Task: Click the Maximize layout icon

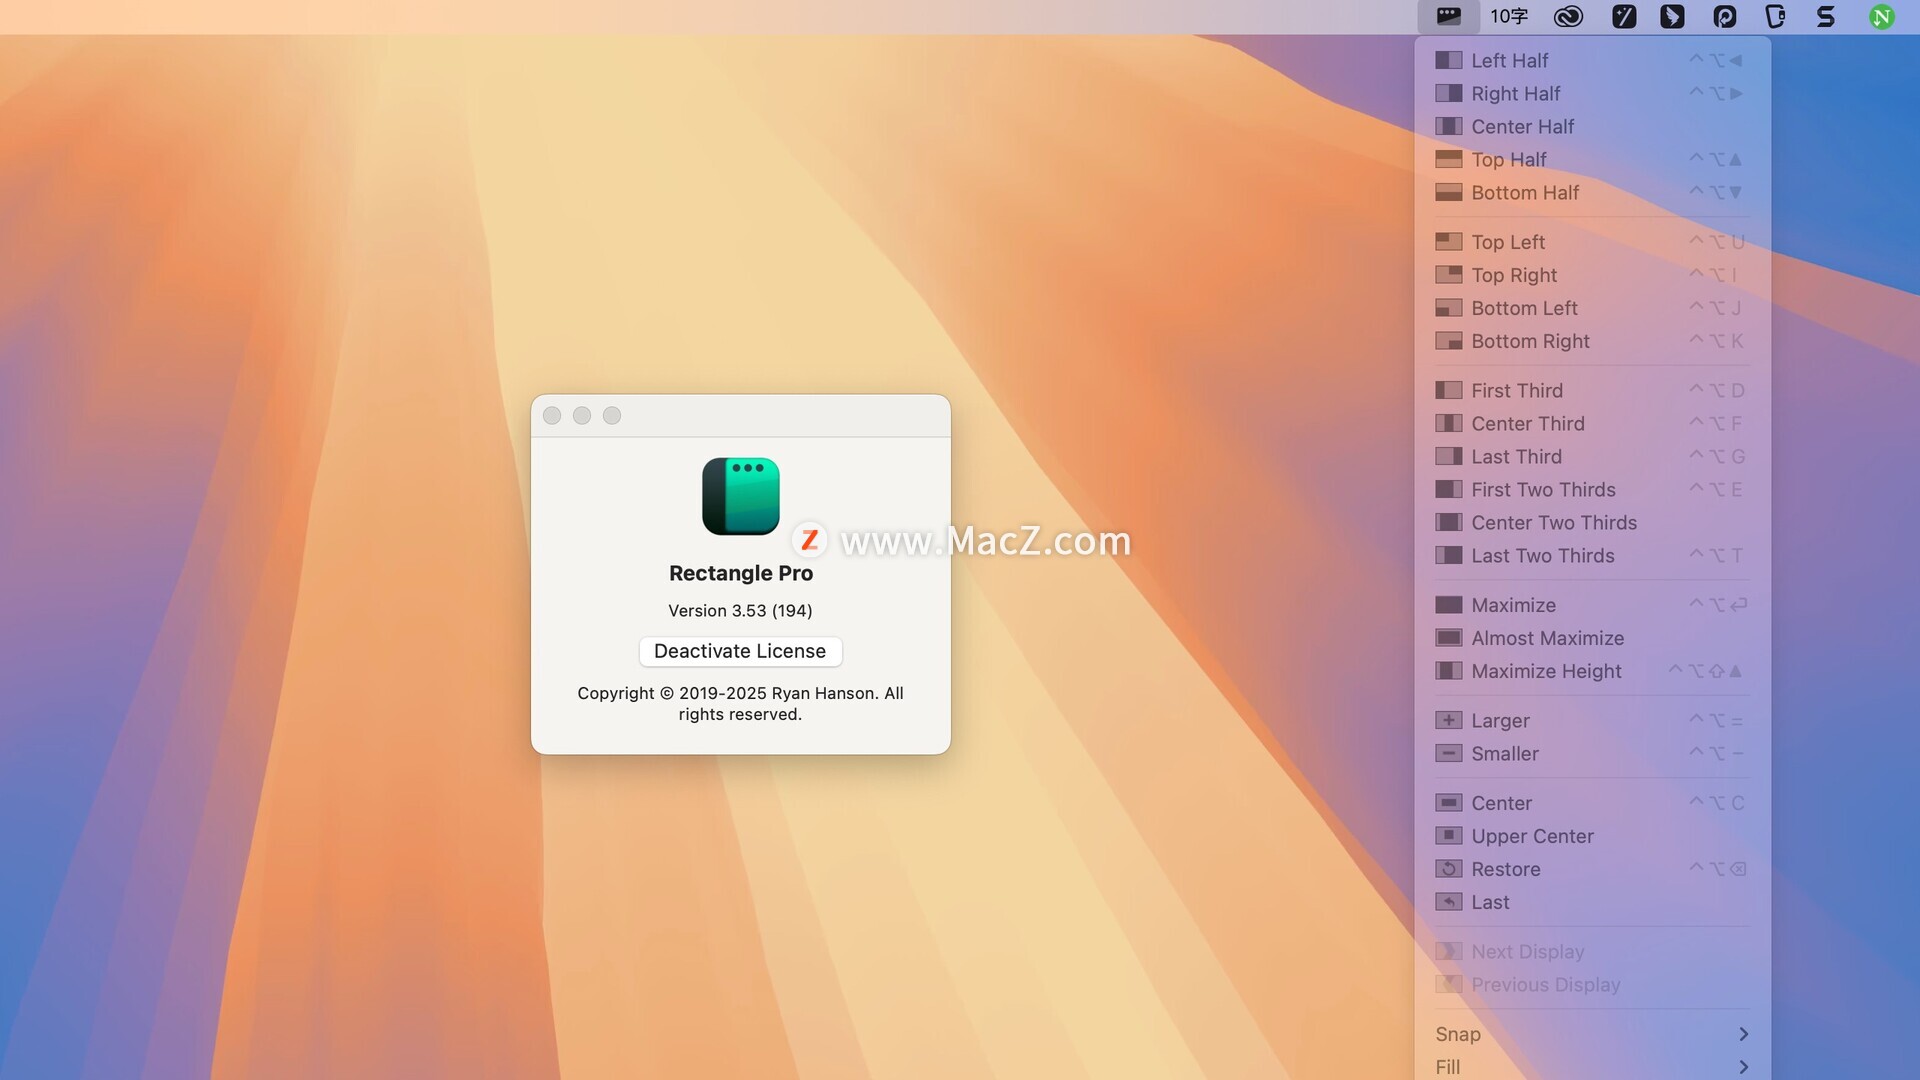Action: (x=1448, y=604)
